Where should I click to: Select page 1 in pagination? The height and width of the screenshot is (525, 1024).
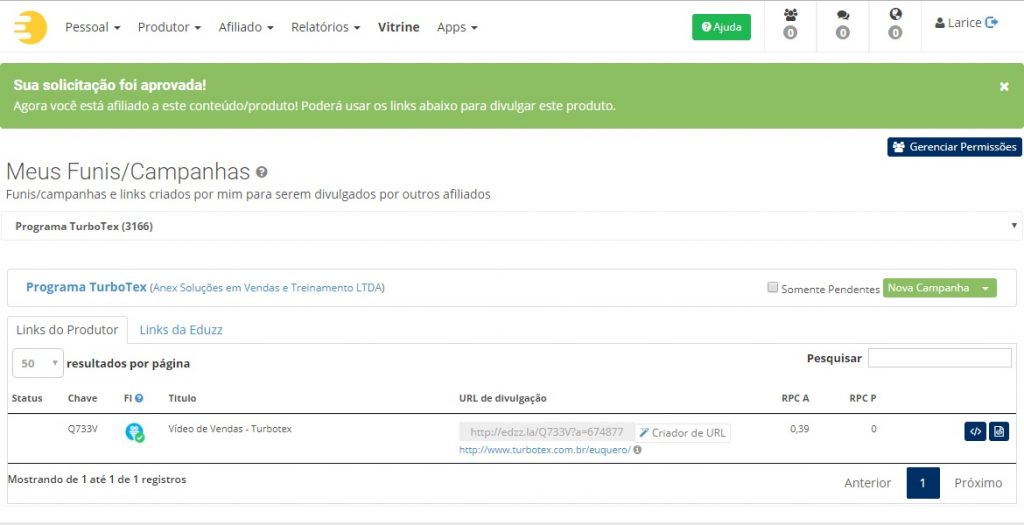[x=923, y=483]
